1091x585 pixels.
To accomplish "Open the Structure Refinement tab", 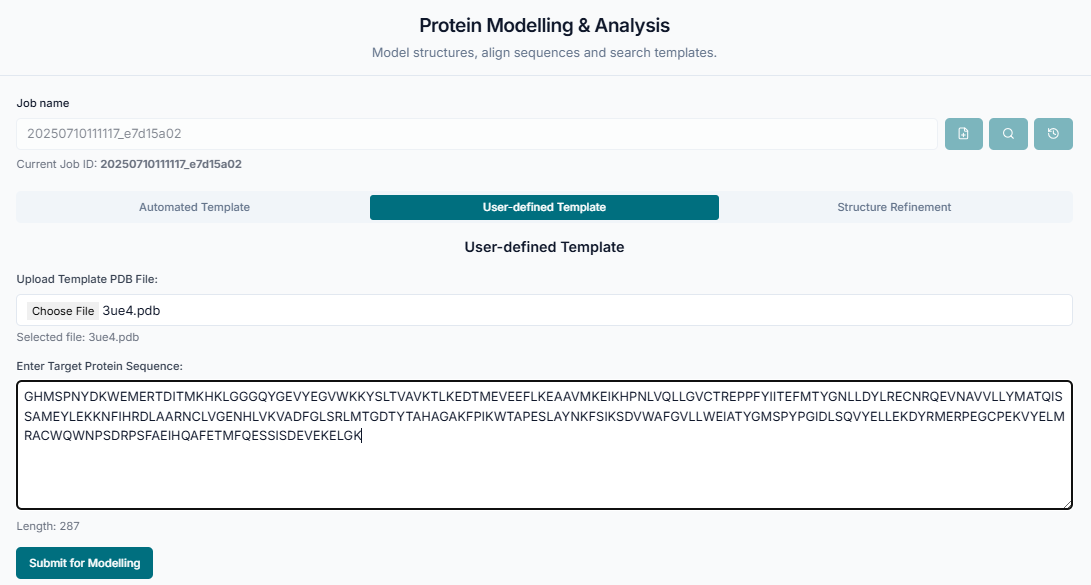I will [x=894, y=207].
